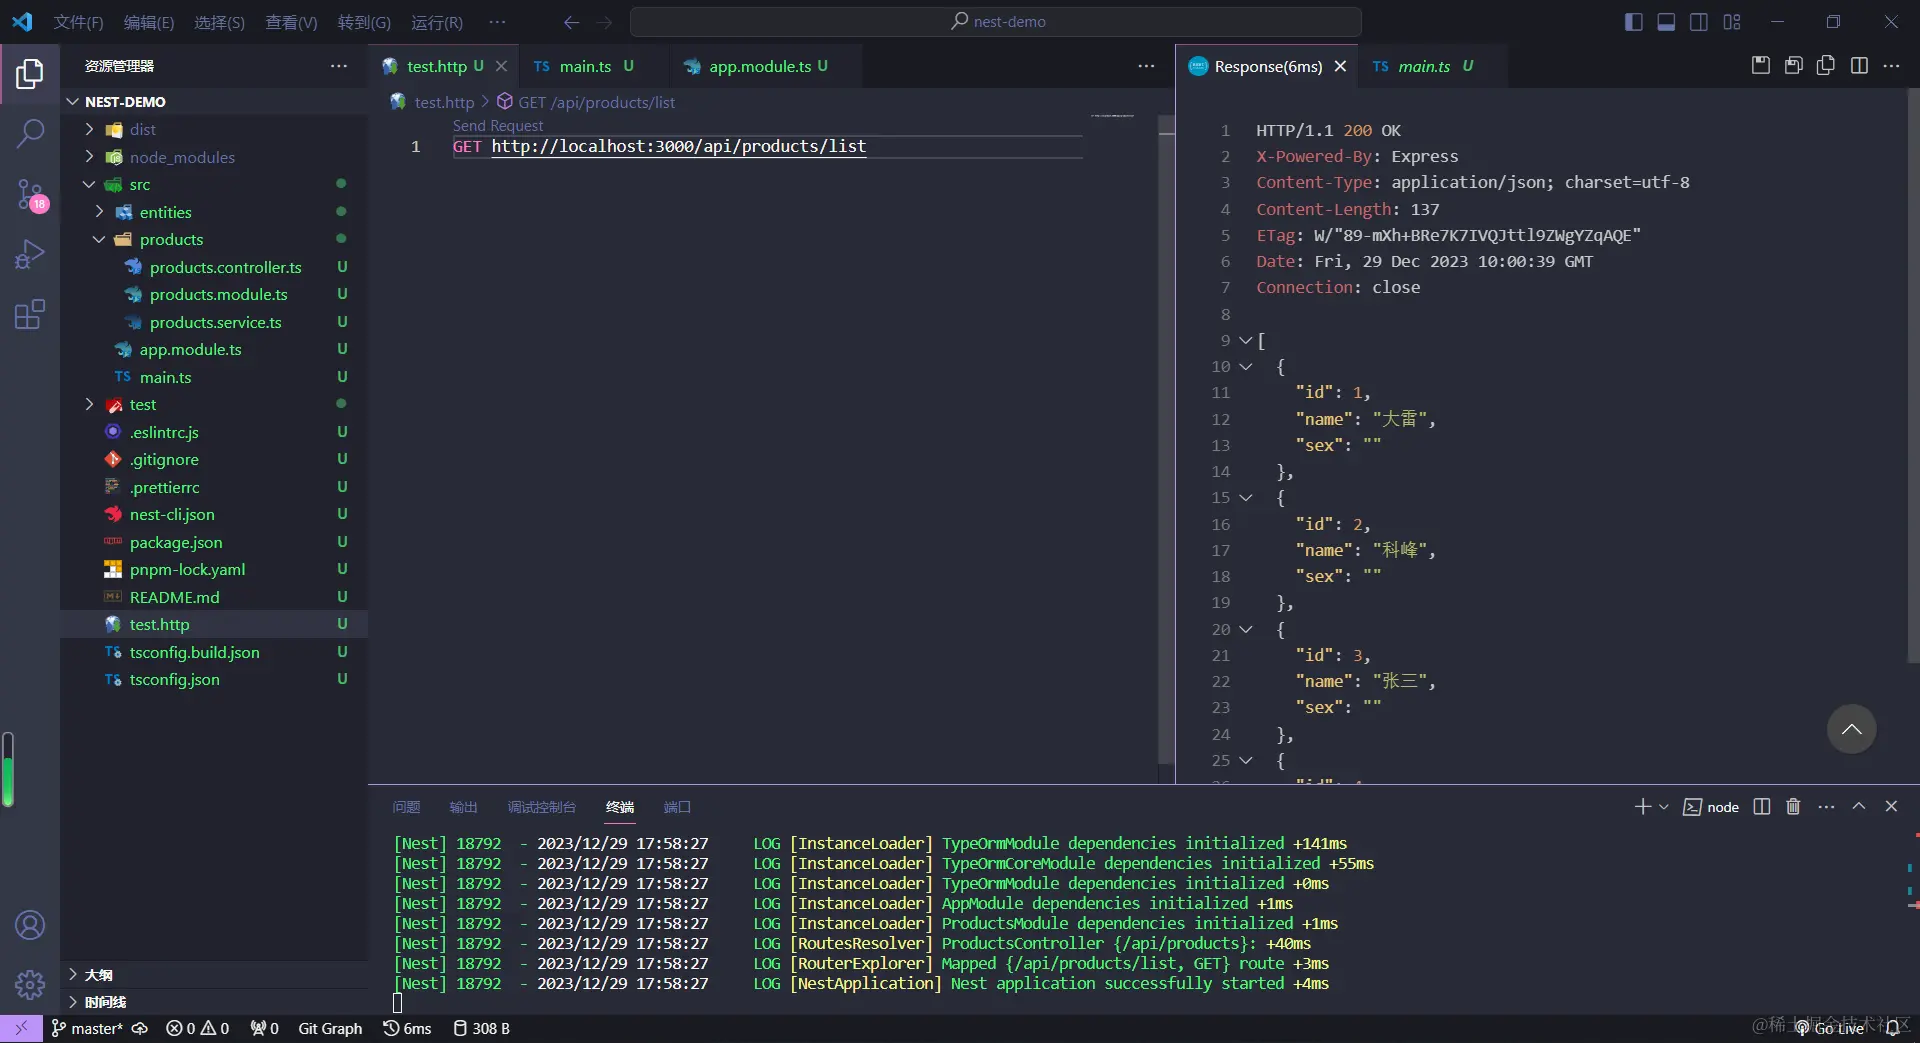The height and width of the screenshot is (1043, 1920).
Task: Collapse the products folder
Action: coord(171,240)
